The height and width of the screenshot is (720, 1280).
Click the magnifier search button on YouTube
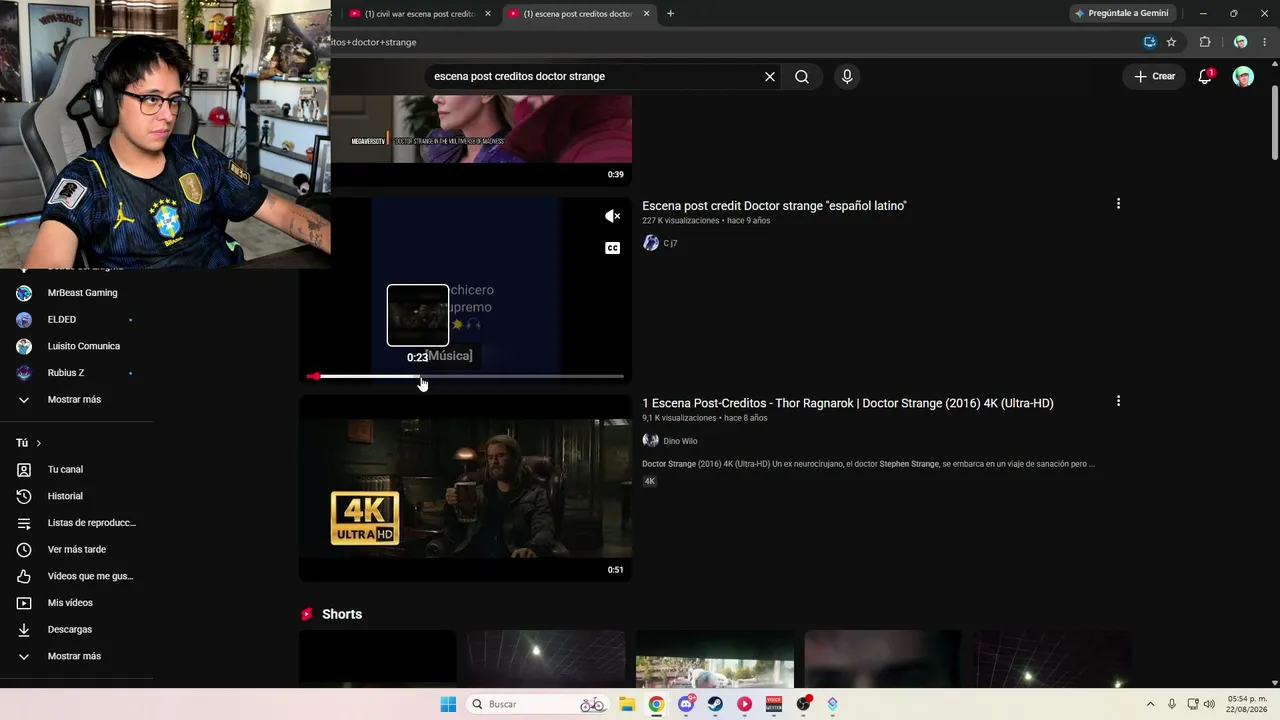click(802, 76)
